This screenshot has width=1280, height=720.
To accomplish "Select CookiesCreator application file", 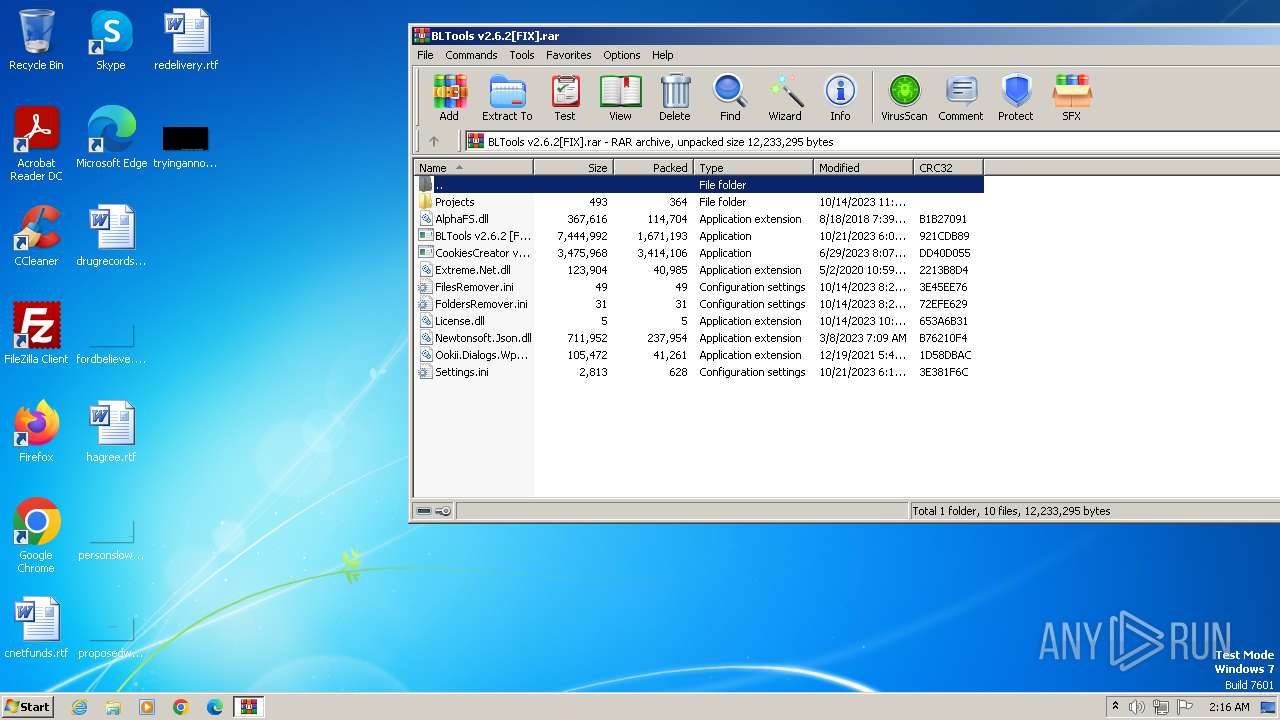I will (x=699, y=253).
